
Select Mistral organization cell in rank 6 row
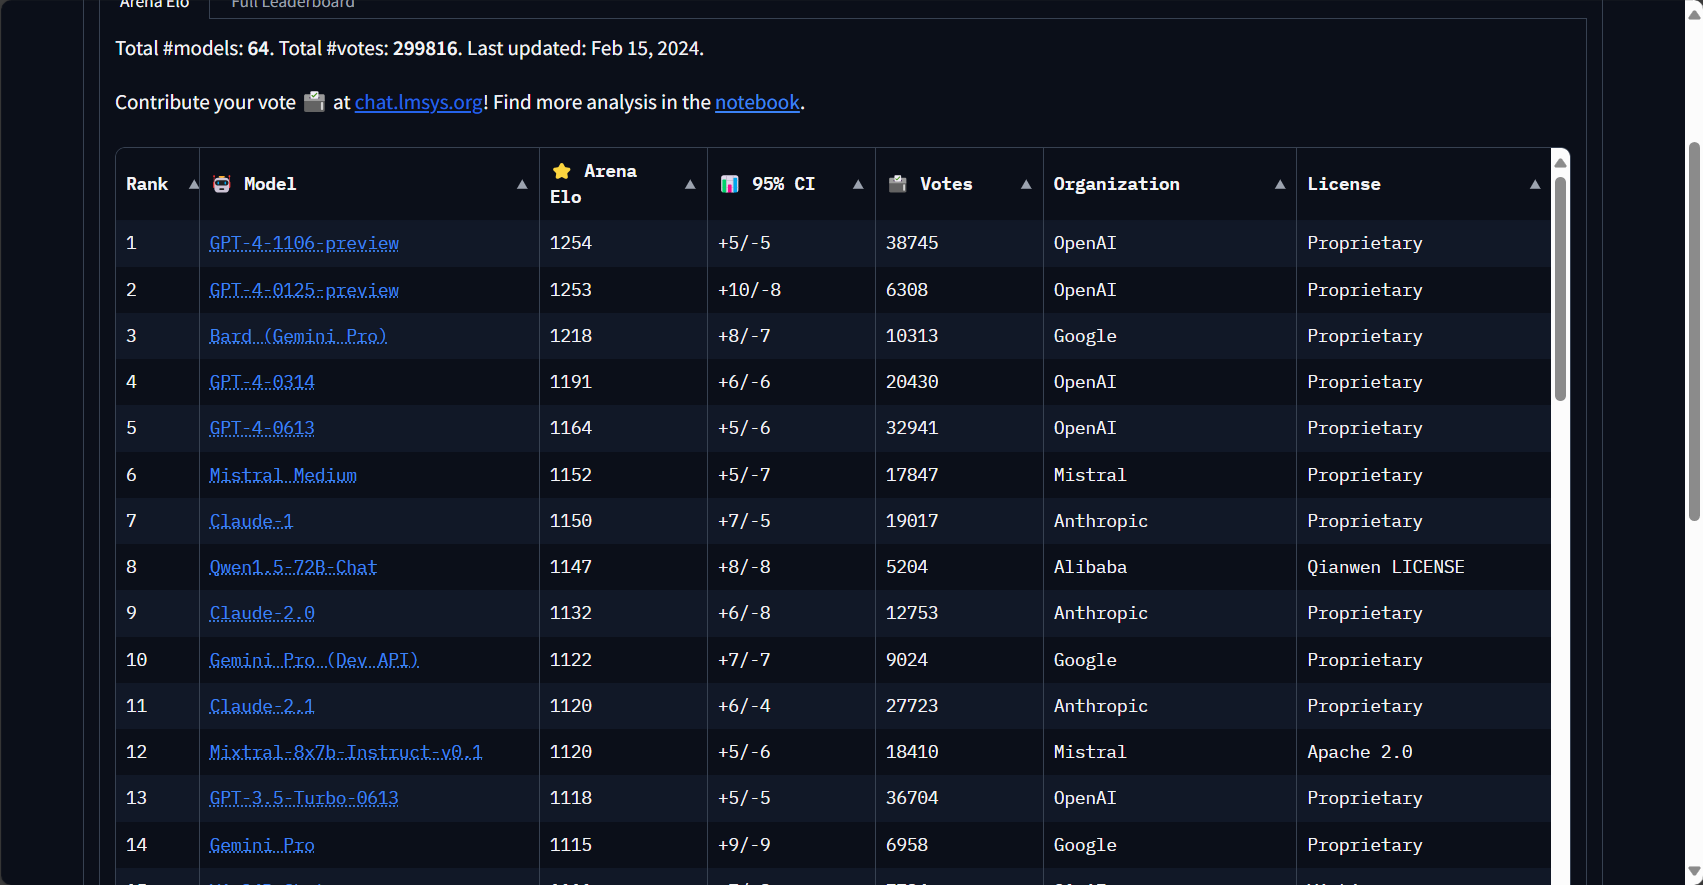1090,475
